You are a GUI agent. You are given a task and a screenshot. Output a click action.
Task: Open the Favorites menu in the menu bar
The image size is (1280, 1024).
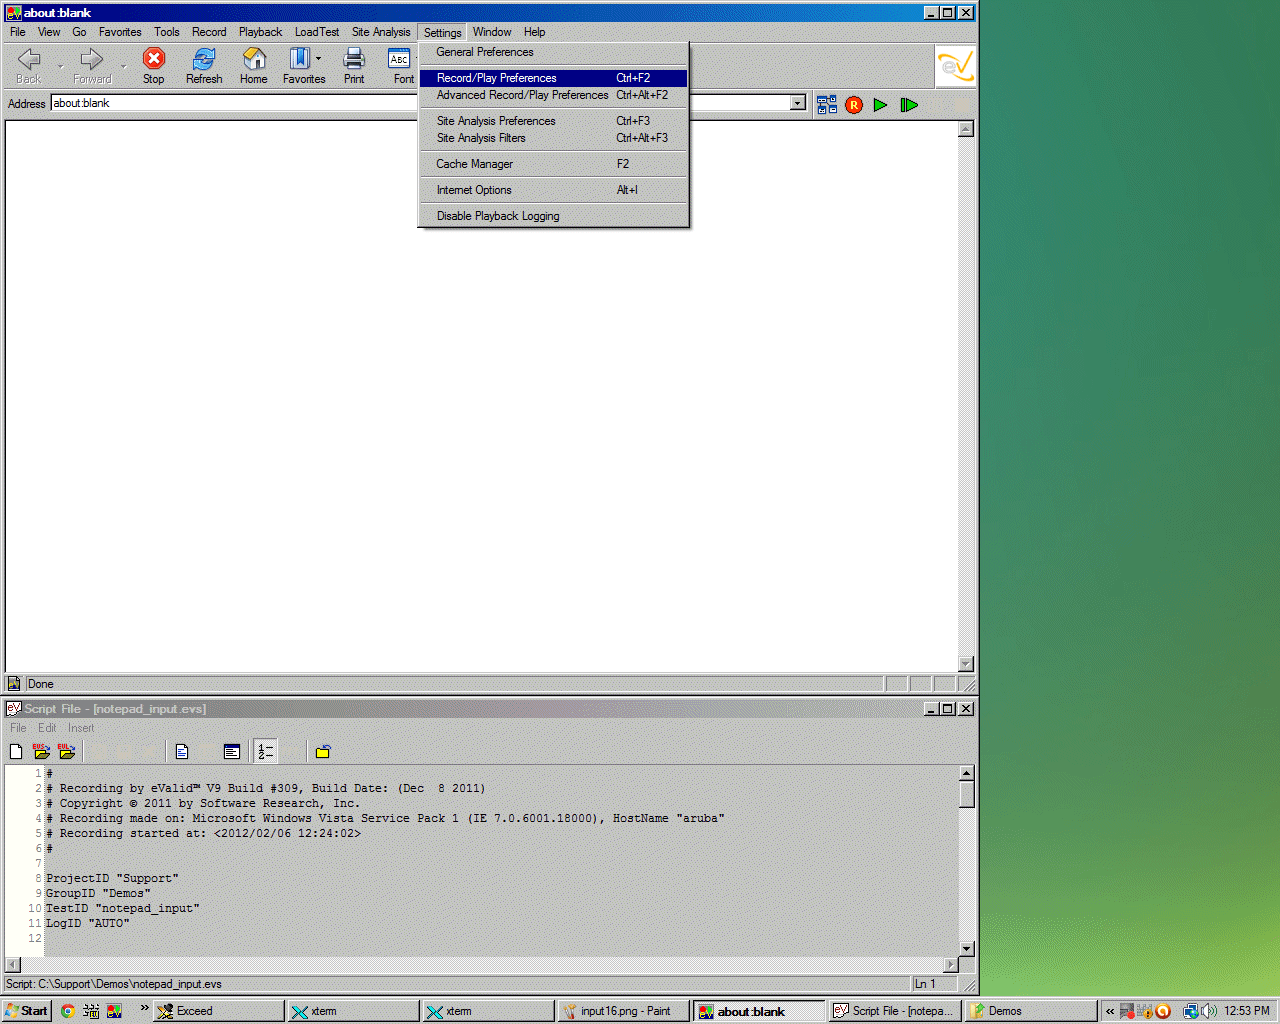[120, 32]
